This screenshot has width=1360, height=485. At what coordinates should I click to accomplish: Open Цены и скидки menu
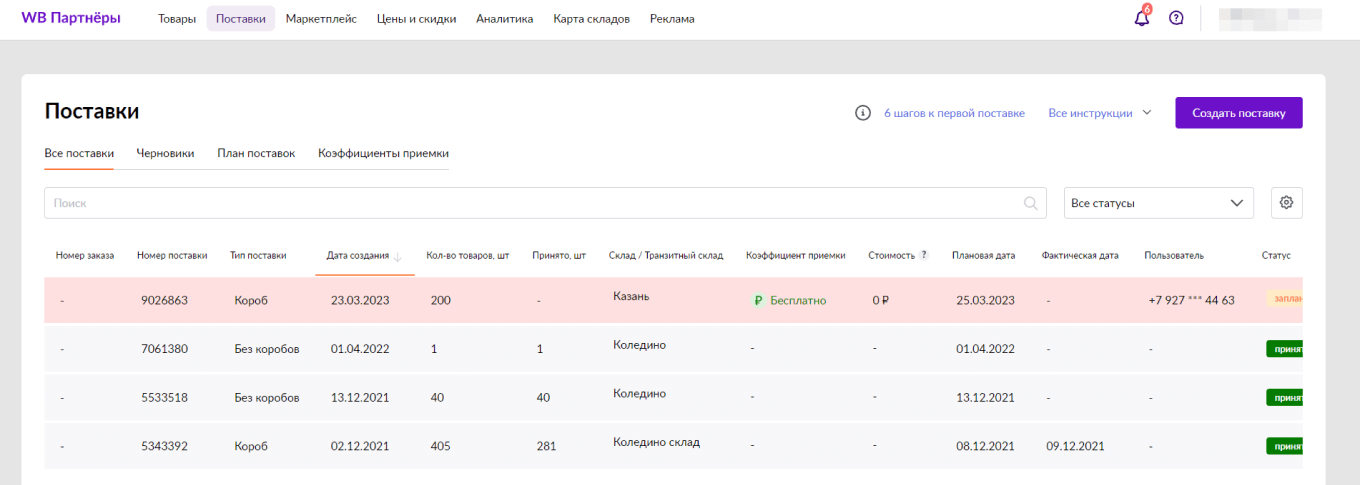(x=416, y=19)
